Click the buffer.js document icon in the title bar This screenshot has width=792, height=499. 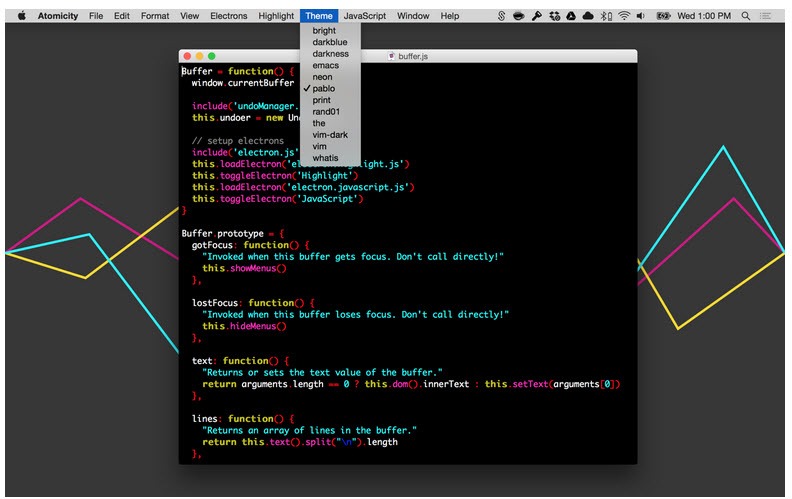point(391,57)
